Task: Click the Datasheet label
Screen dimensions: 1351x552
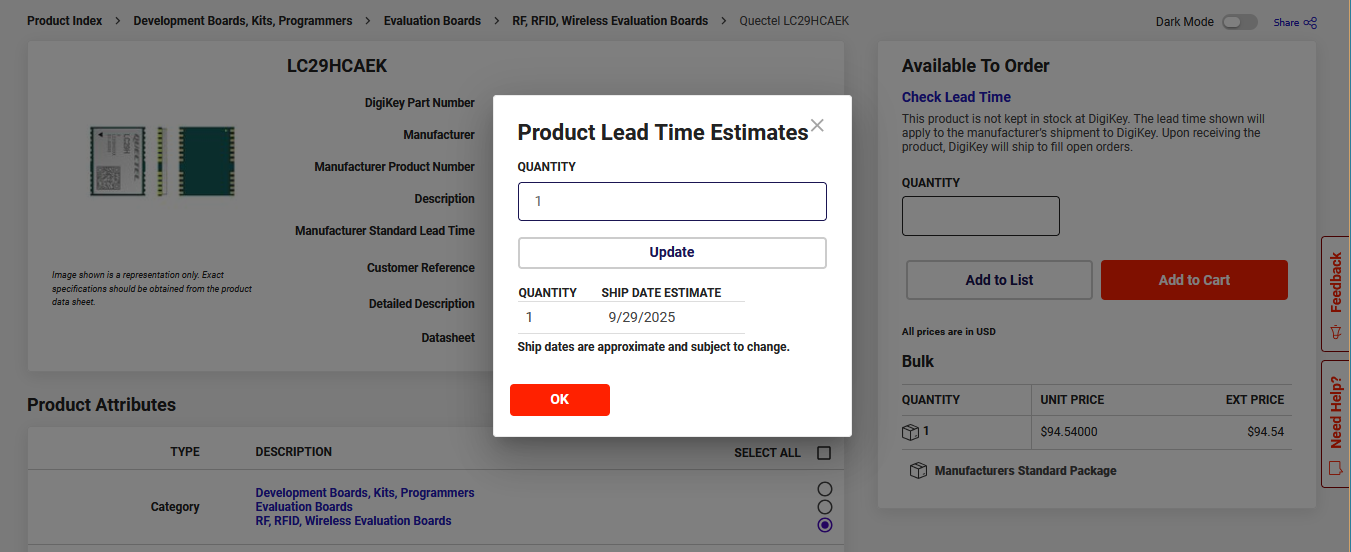Action: (448, 338)
